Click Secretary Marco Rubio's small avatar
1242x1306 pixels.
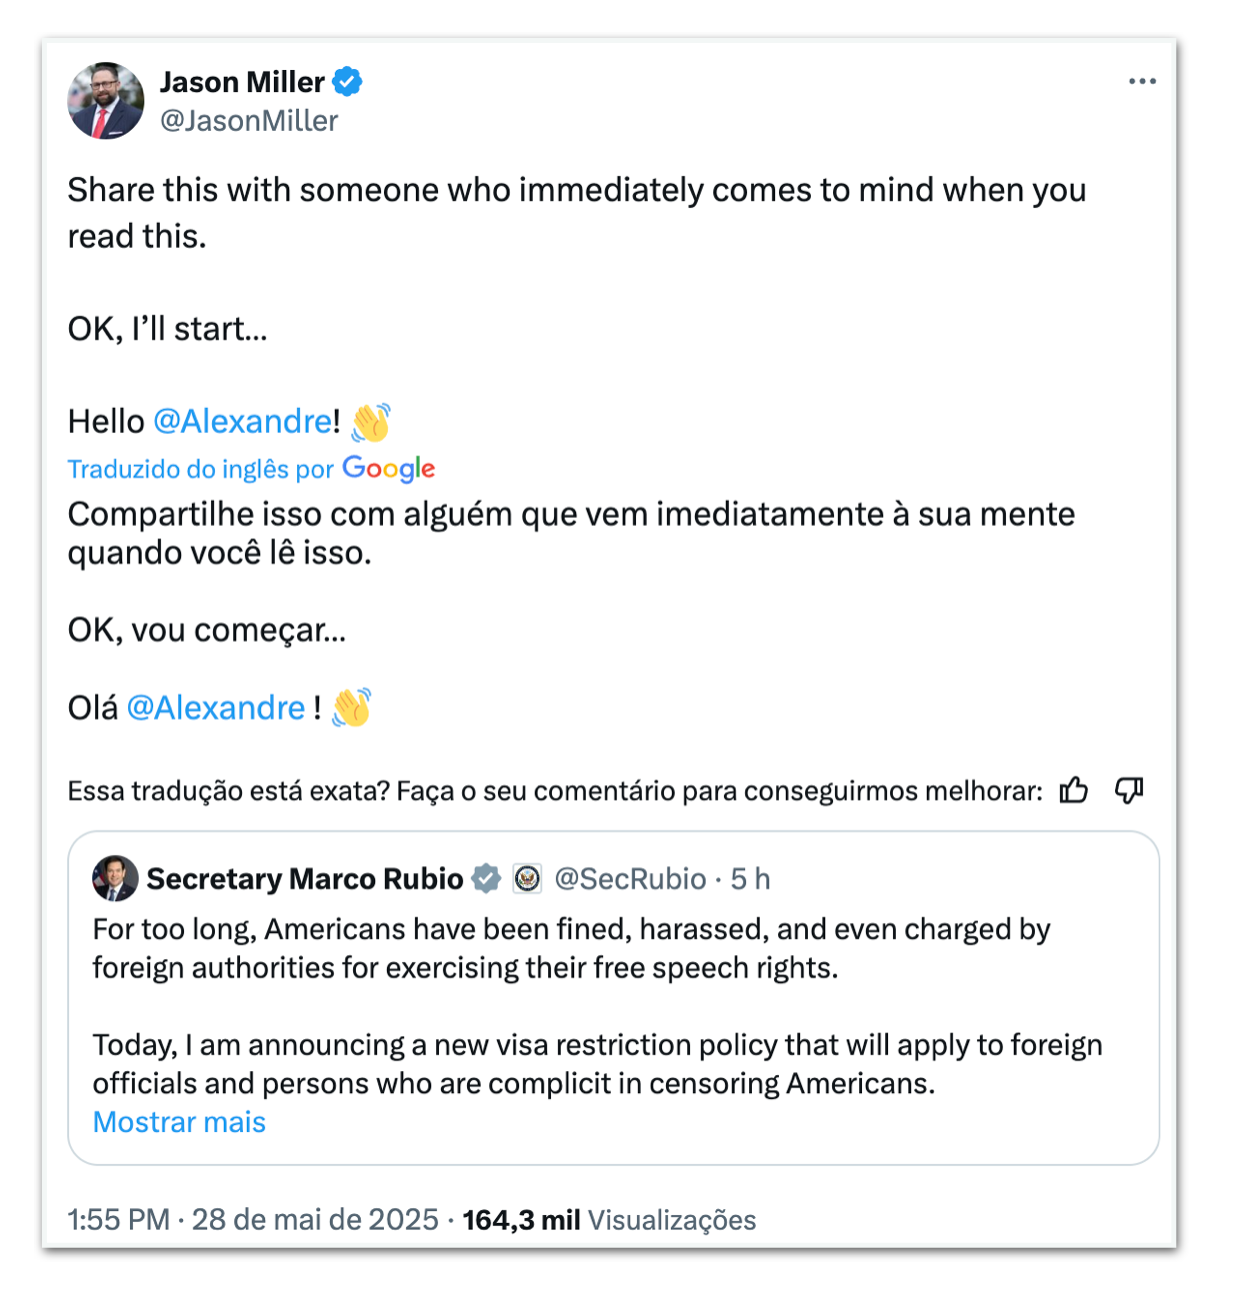coord(115,878)
